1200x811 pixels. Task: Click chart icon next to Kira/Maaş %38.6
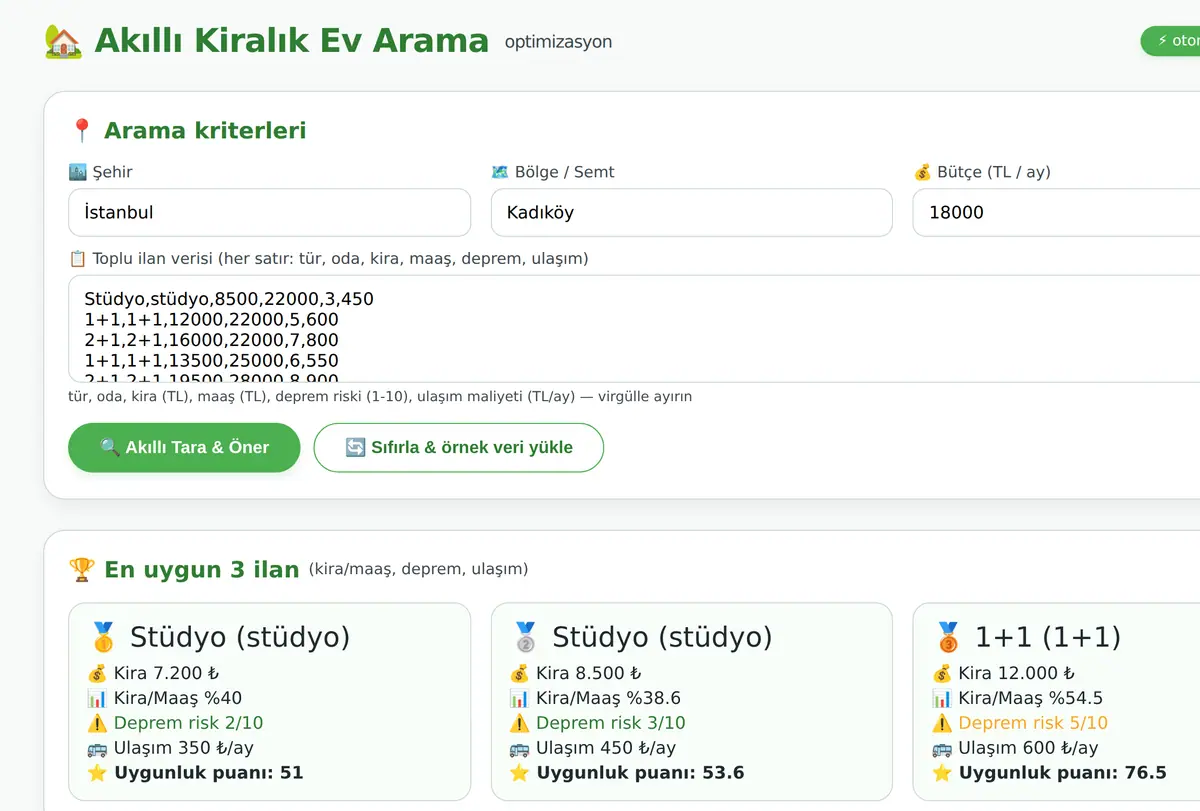[519, 698]
